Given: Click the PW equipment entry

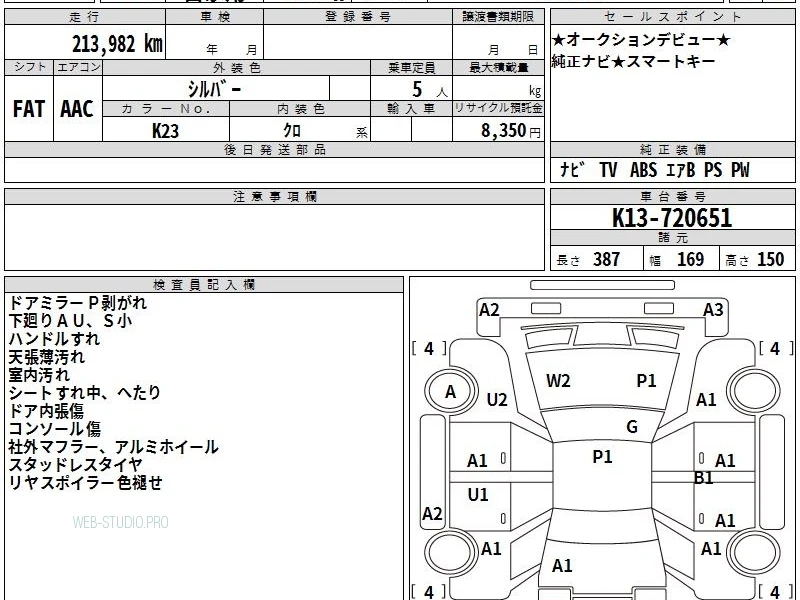Looking at the screenshot, I should point(740,170).
